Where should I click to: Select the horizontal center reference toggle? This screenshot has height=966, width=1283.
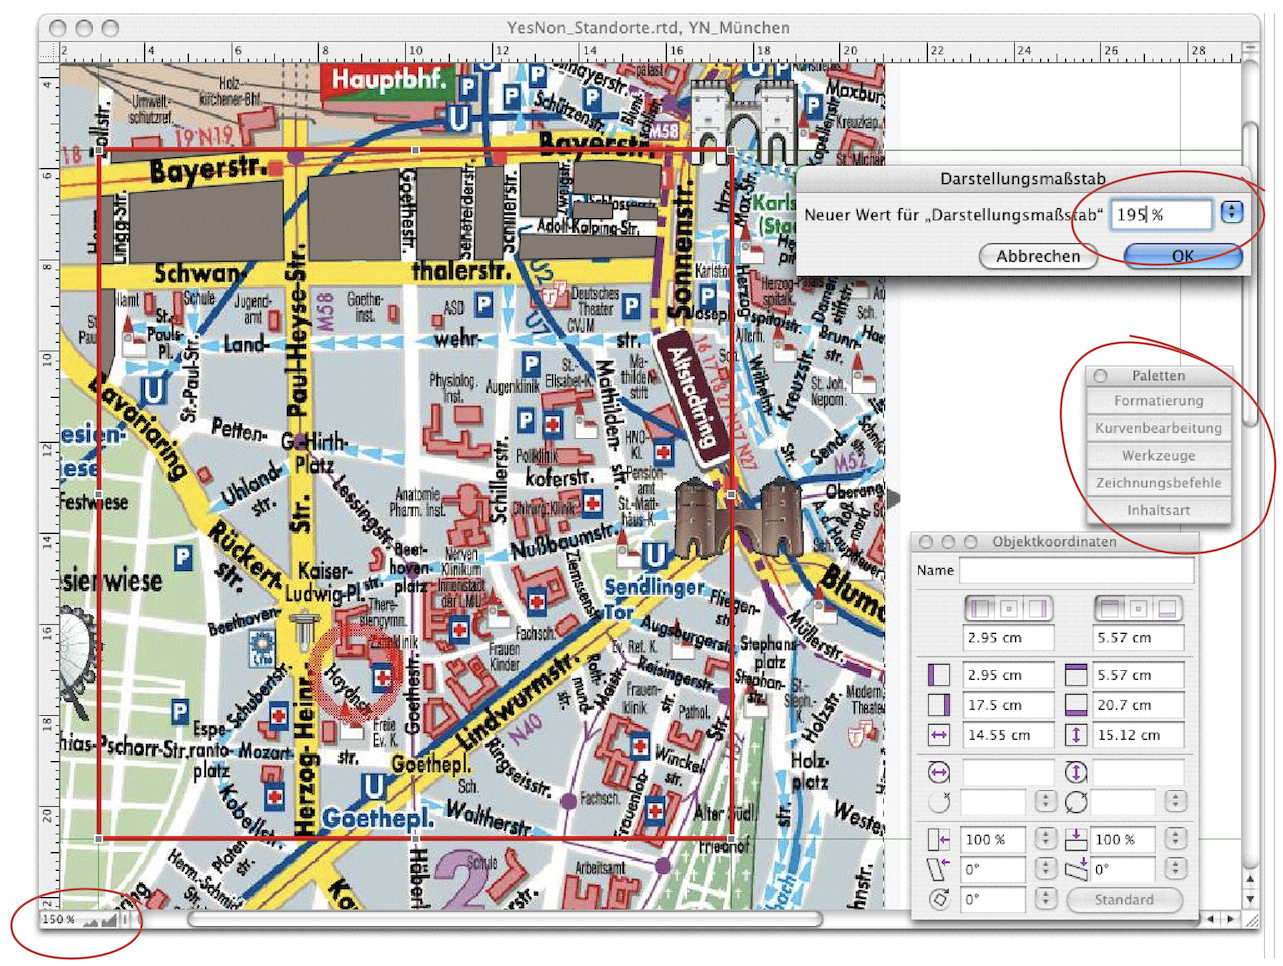point(1010,608)
